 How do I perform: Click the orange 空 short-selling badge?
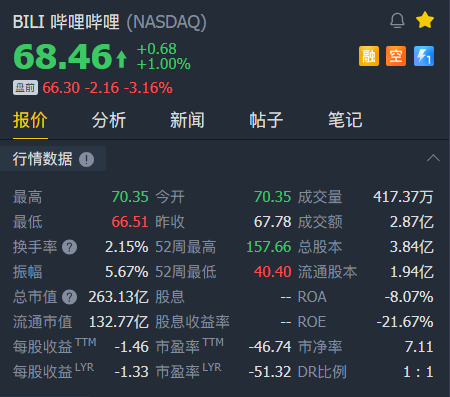396,56
